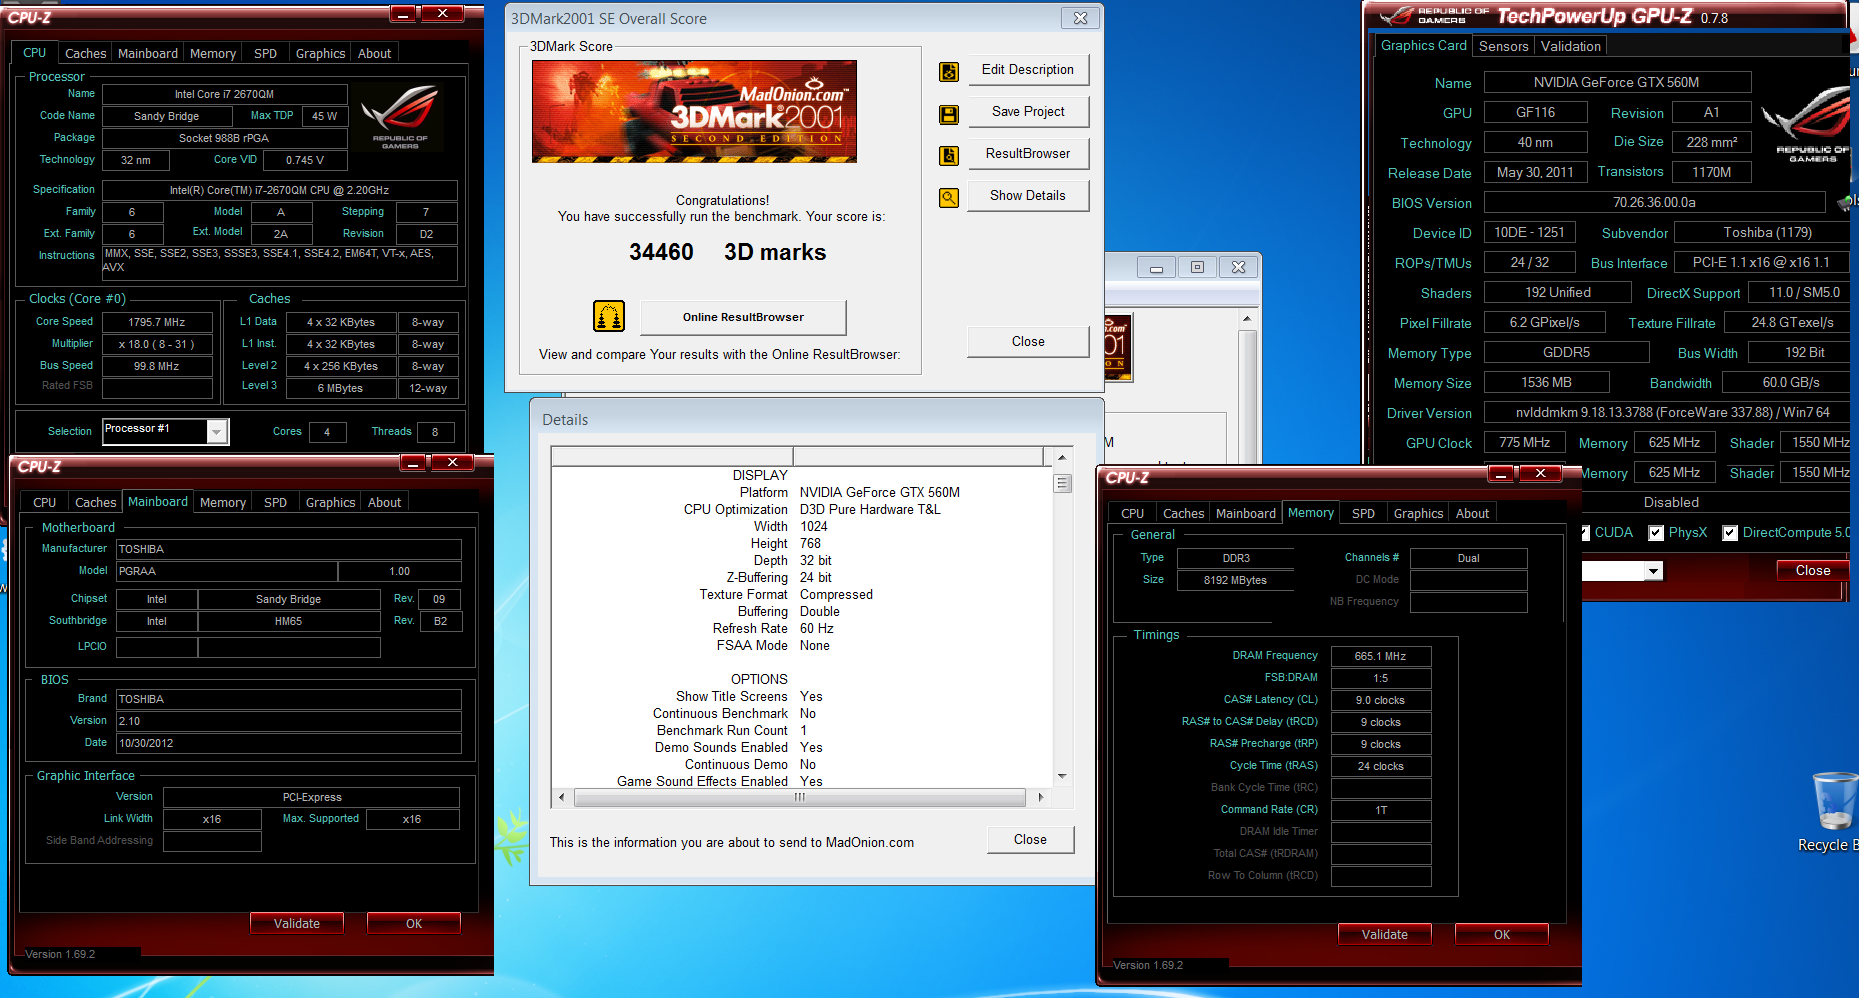Image resolution: width=1859 pixels, height=998 pixels.
Task: Click the Core Speed value 1795.7 MHz
Action: coord(157,322)
